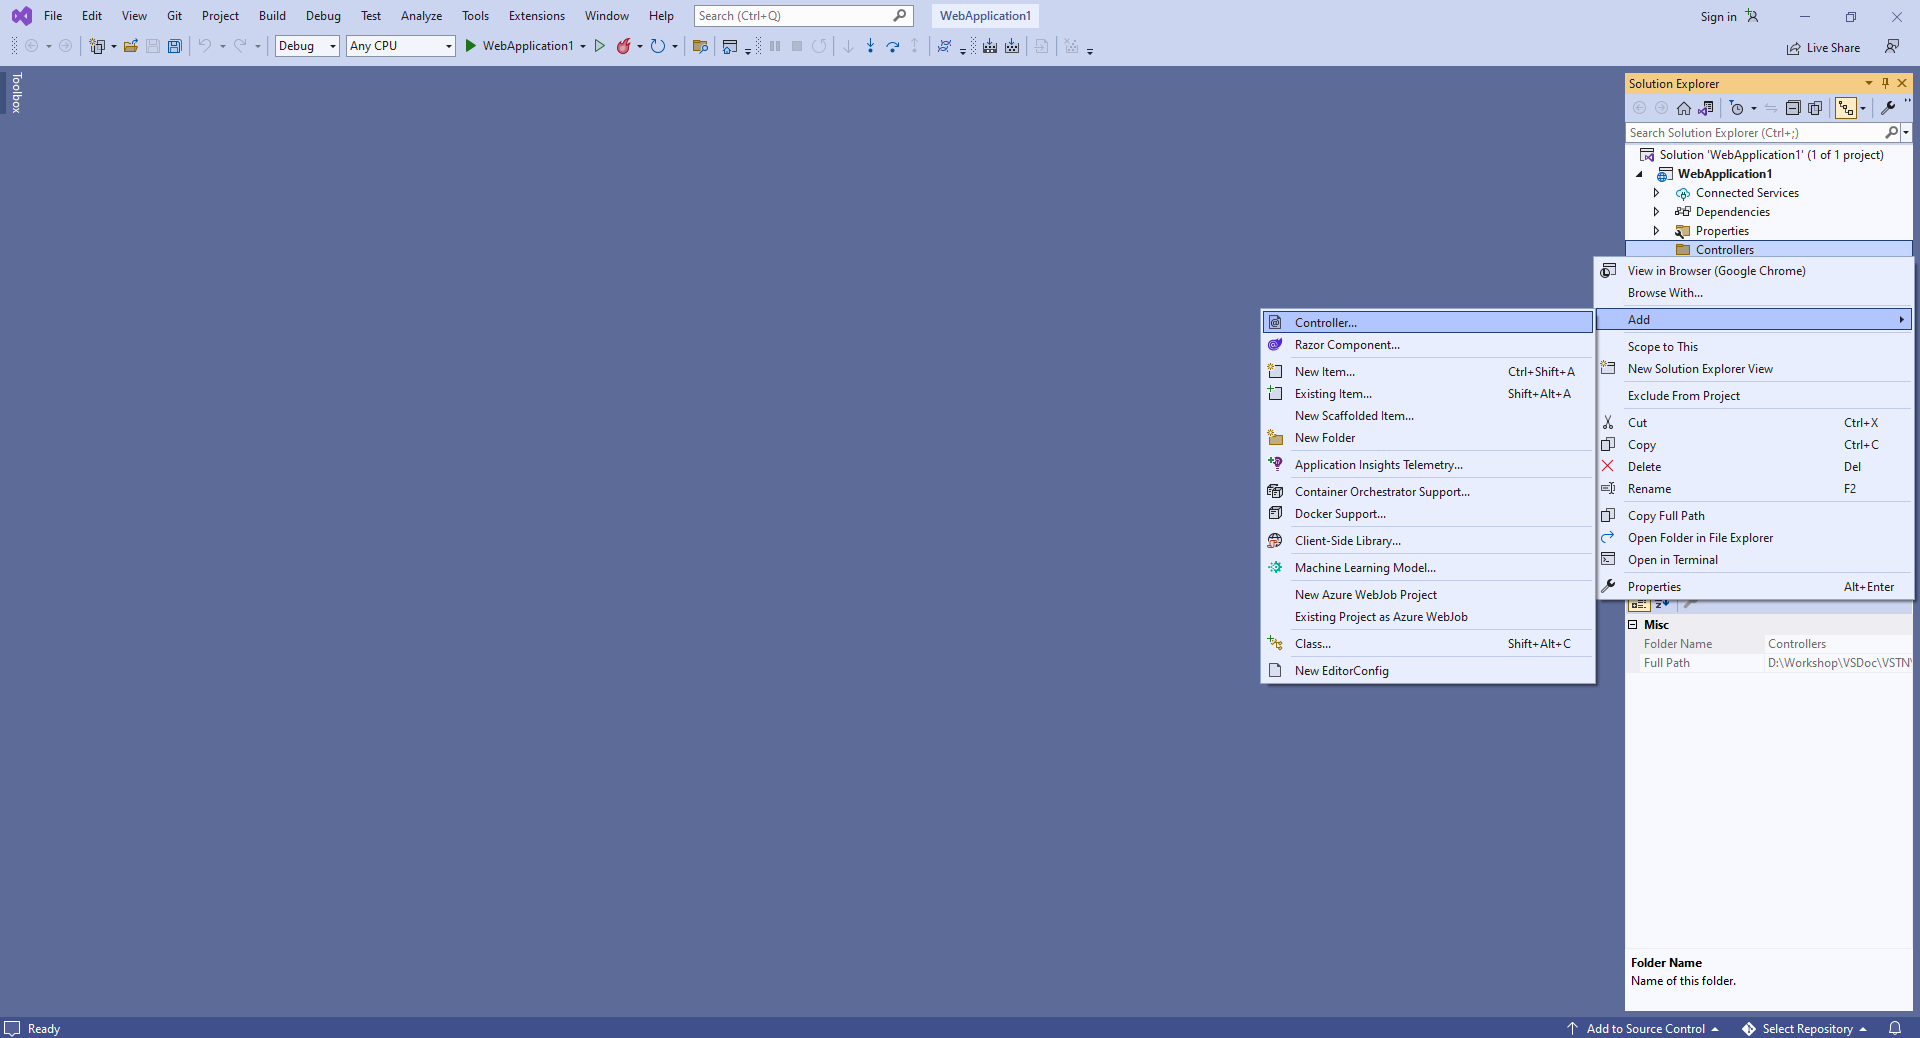Click the notifications bell in the status bar
This screenshot has height=1038, width=1920.
(x=1895, y=1028)
